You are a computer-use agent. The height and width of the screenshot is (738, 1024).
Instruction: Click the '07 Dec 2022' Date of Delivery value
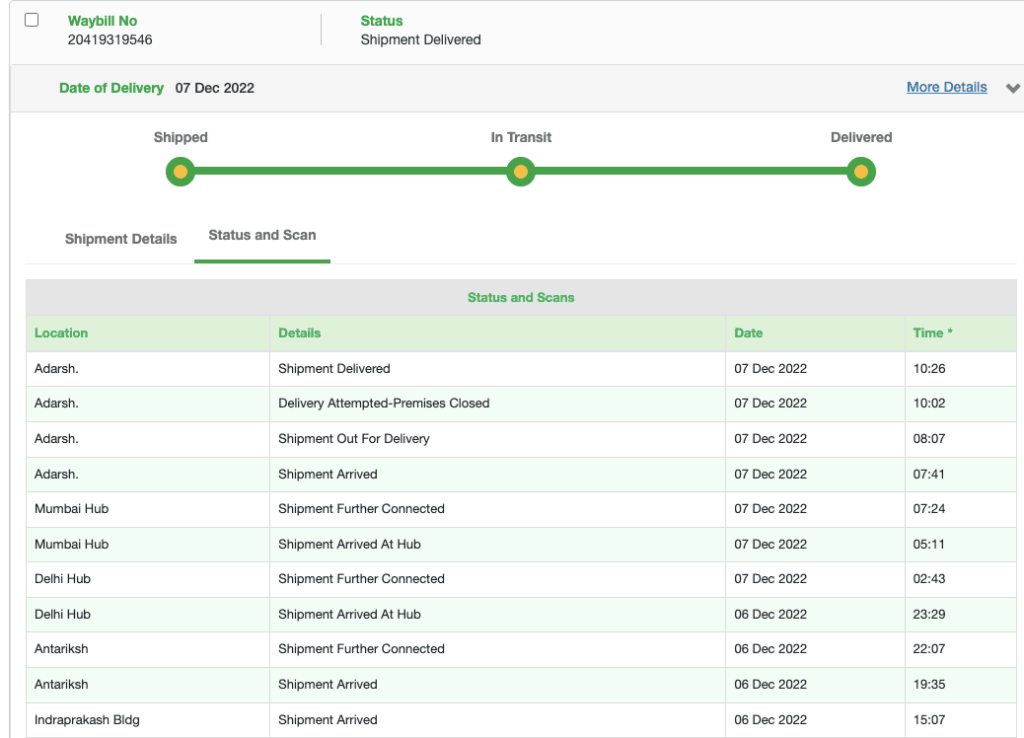[x=214, y=88]
